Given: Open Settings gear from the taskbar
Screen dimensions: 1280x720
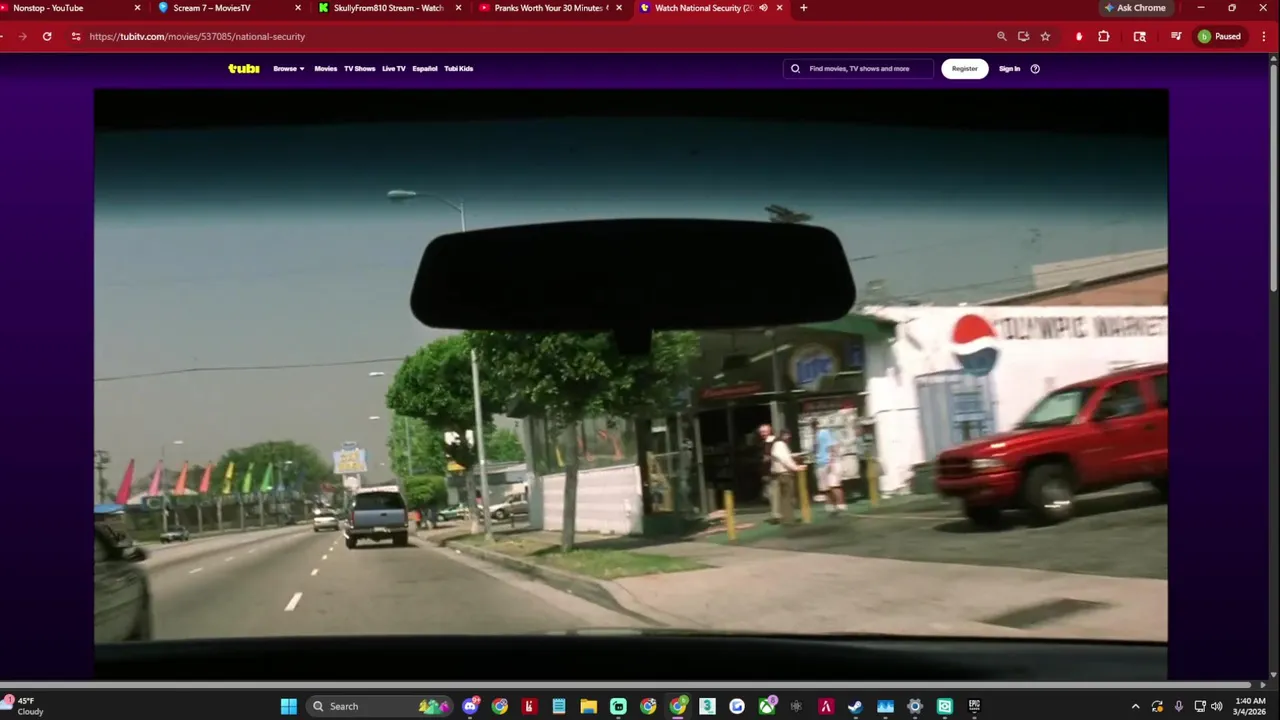Looking at the screenshot, I should tap(914, 706).
